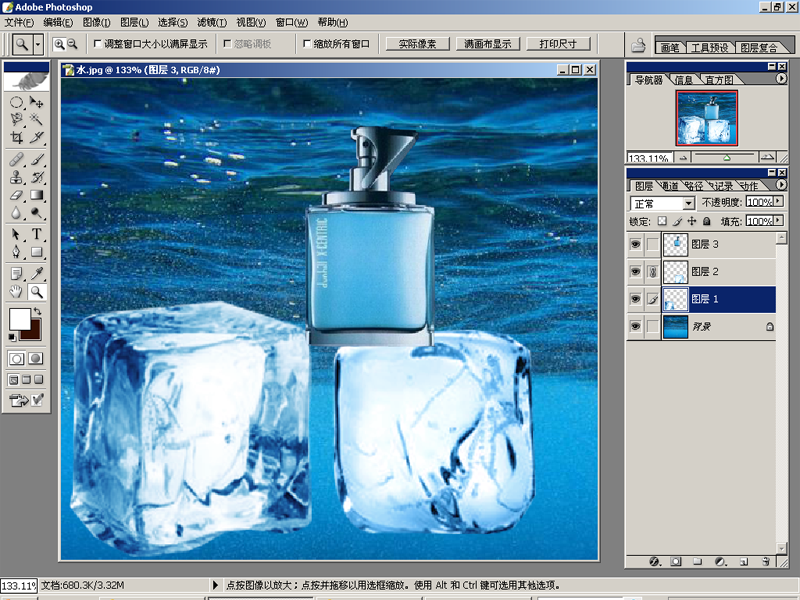Open the 滤镜(T) menu
The image size is (800, 600).
pos(212,22)
